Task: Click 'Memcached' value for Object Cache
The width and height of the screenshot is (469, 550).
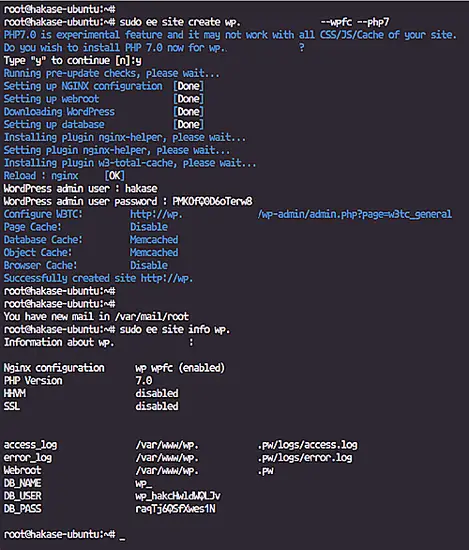Action: pyautogui.click(x=154, y=253)
